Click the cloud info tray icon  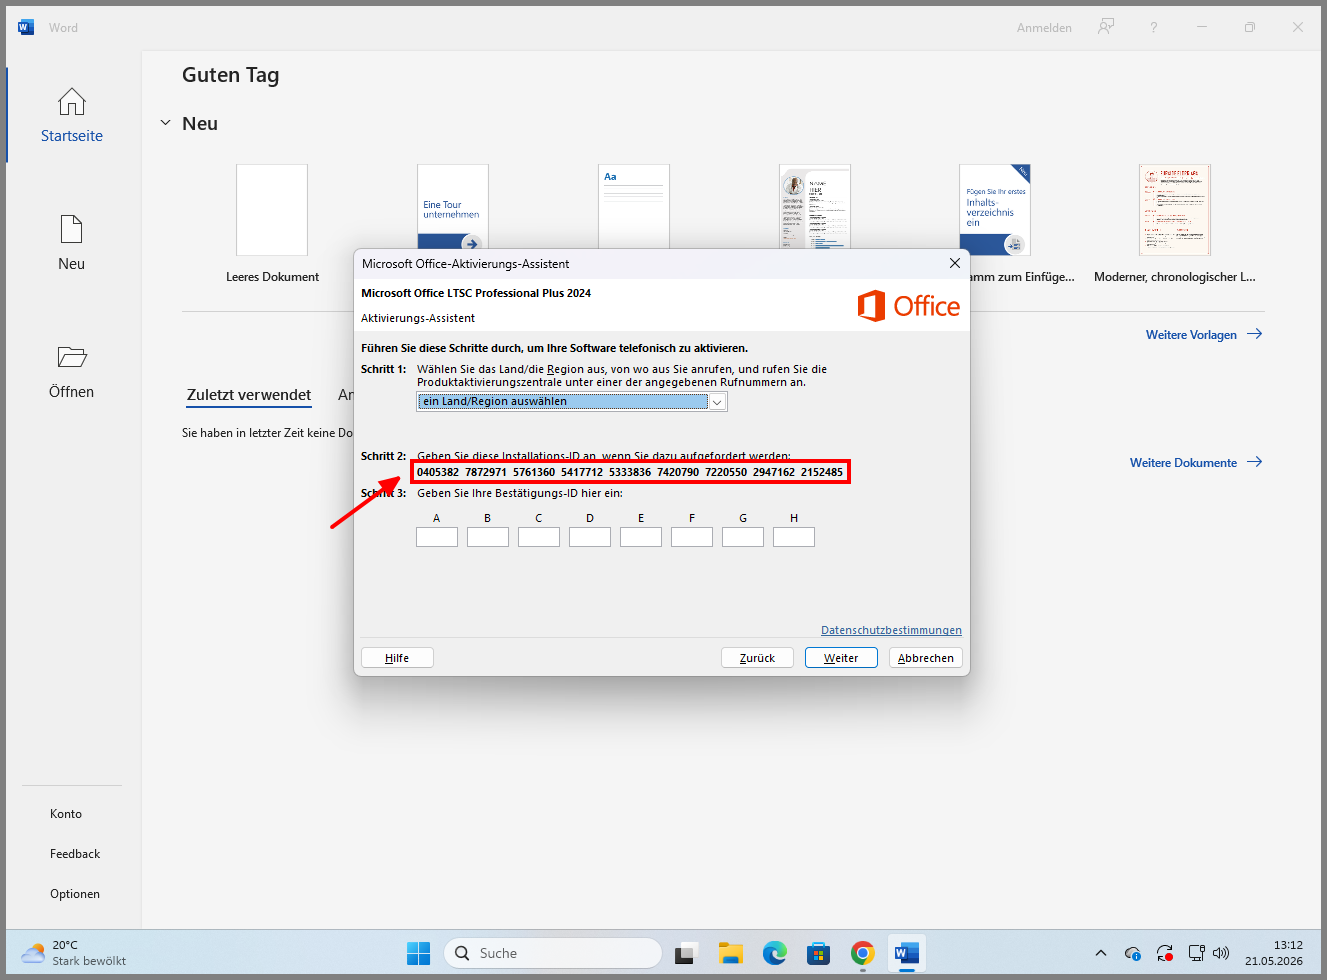[x=1133, y=953]
